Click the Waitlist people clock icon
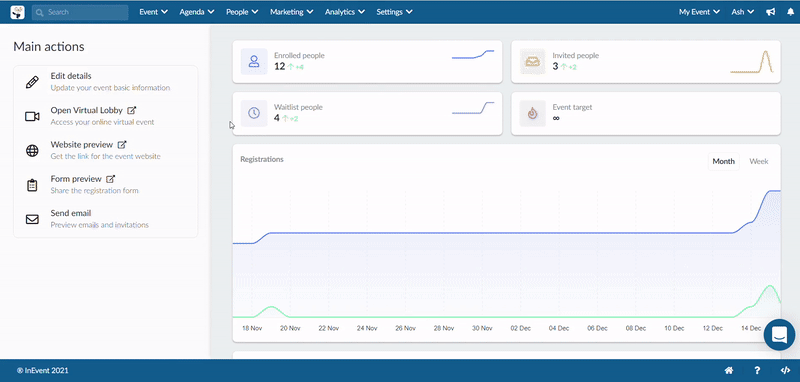 pyautogui.click(x=254, y=113)
